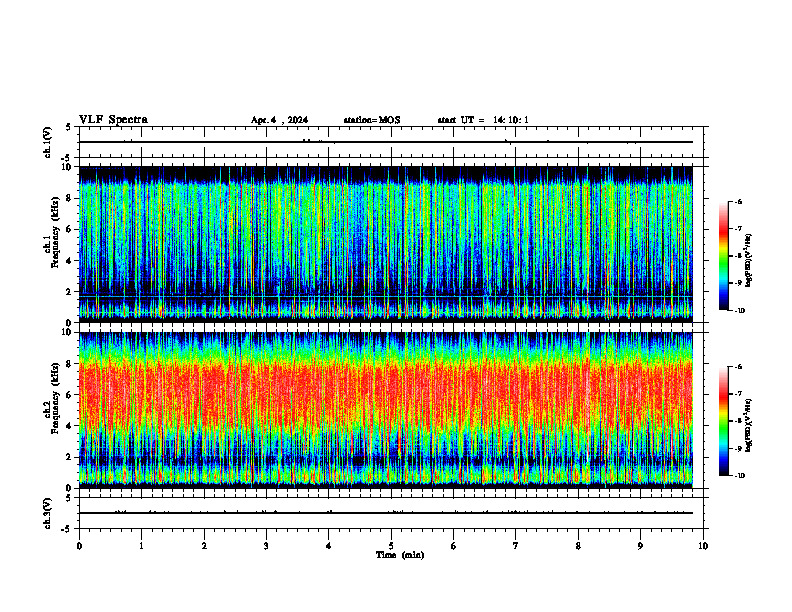Click the "9" tick label on Time axis
The height and width of the screenshot is (612, 792).
pos(640,546)
